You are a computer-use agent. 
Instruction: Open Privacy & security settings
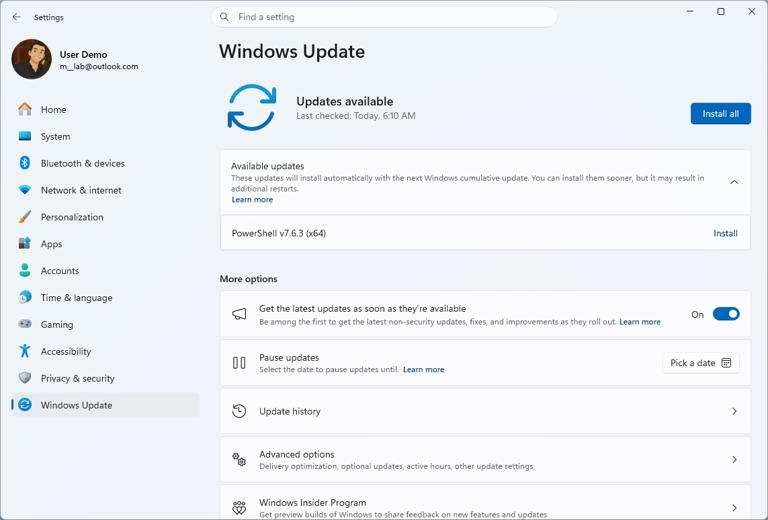(105, 378)
